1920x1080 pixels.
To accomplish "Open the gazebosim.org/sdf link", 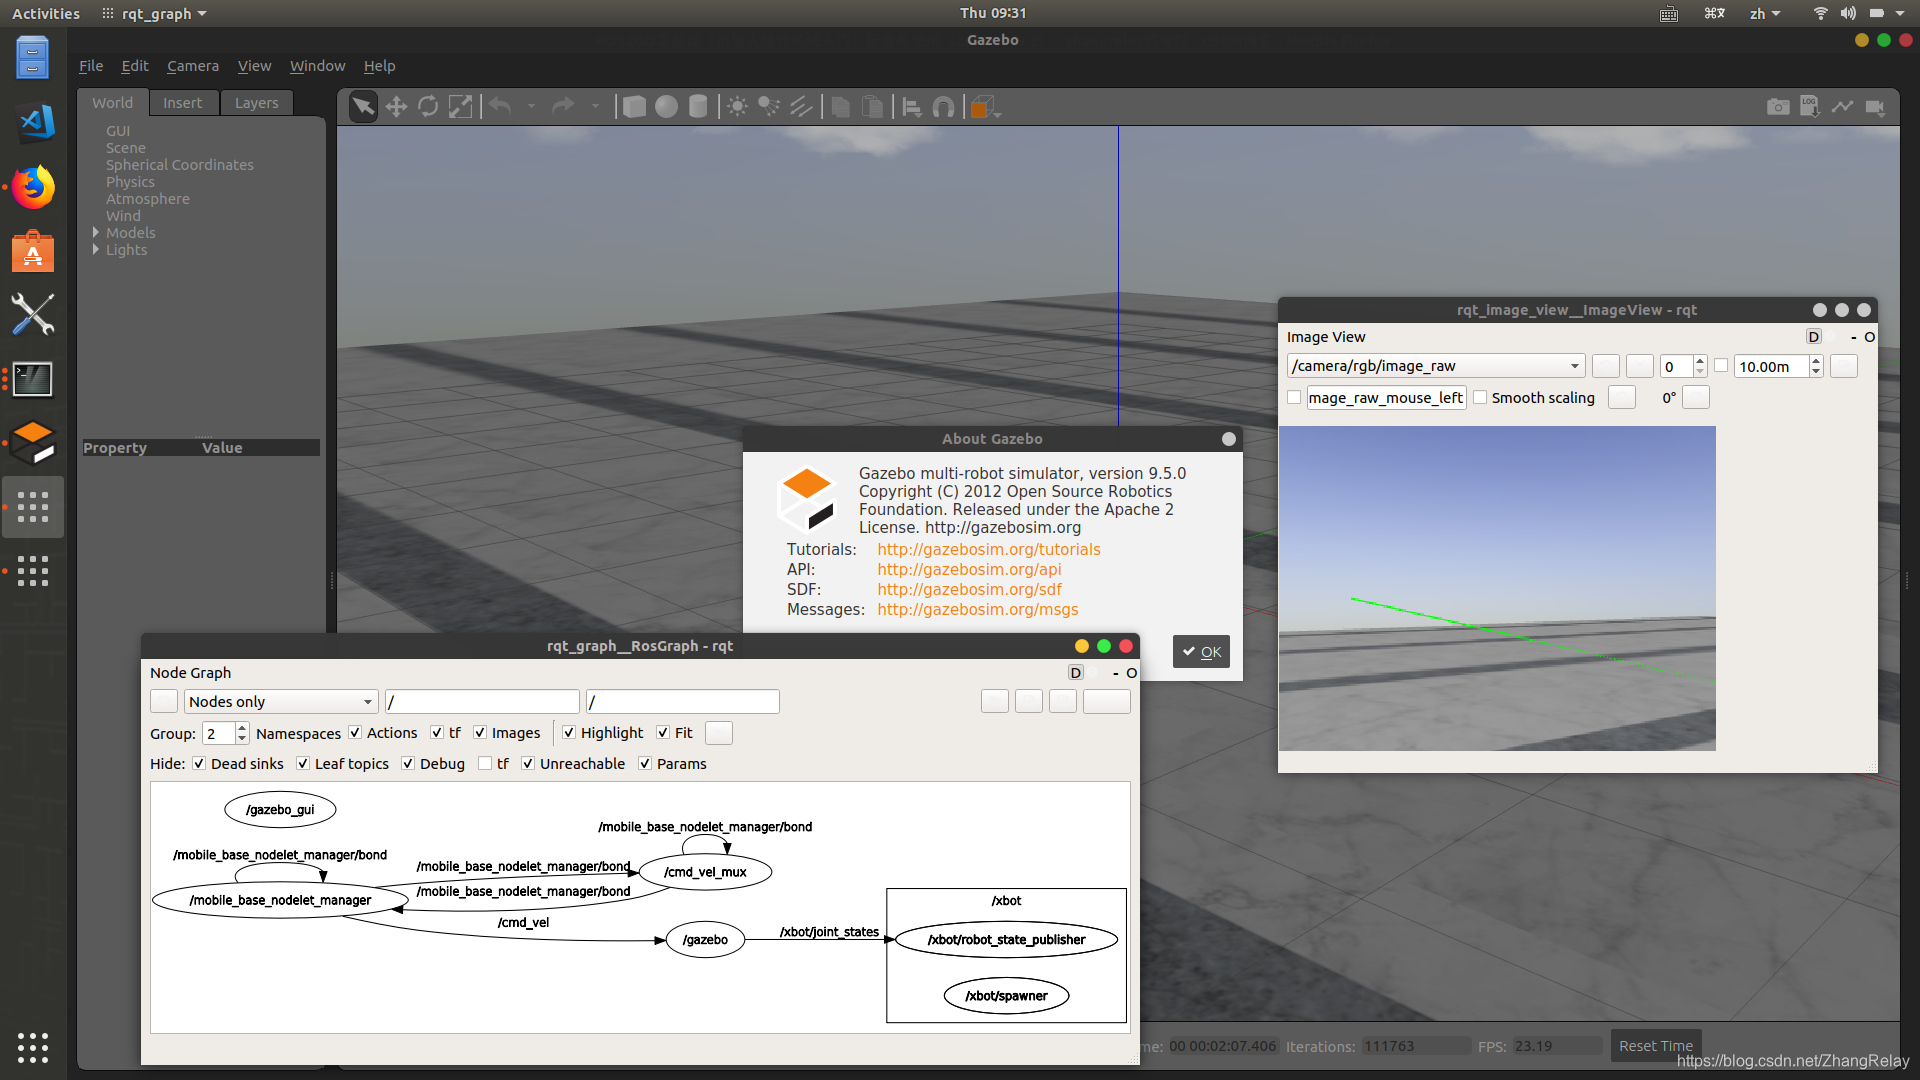I will click(x=969, y=590).
